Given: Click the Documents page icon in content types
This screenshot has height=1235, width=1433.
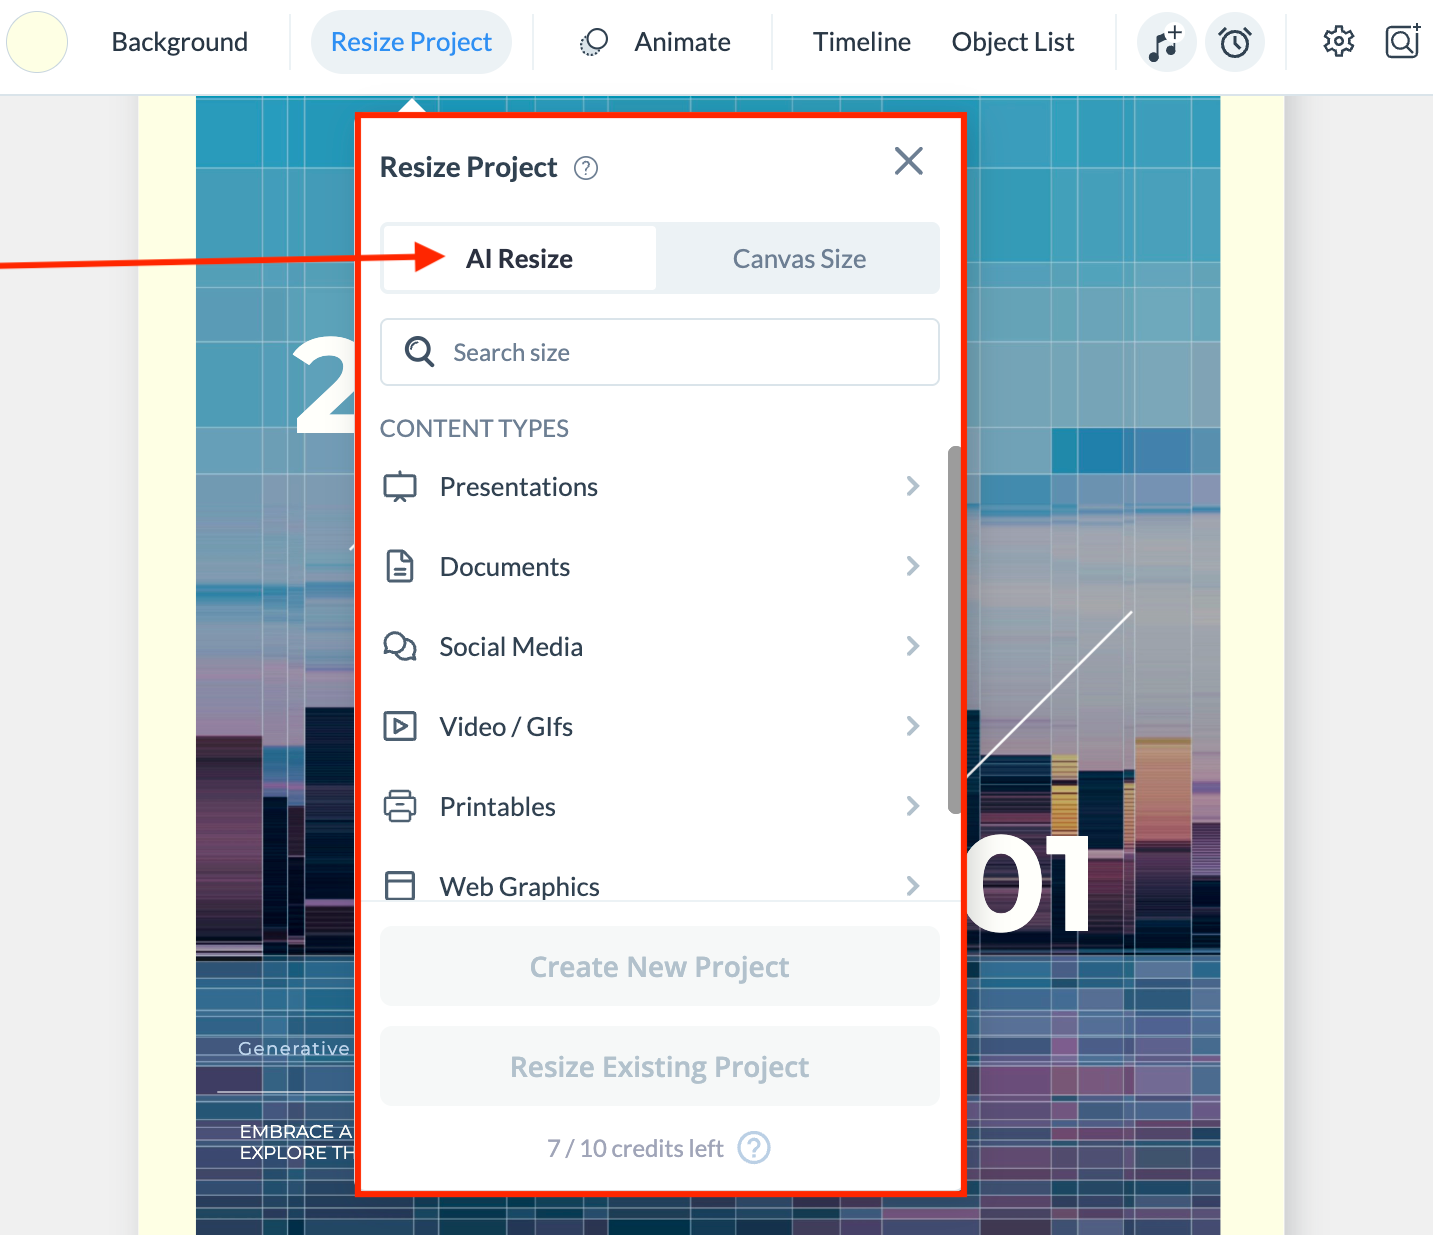Looking at the screenshot, I should (x=400, y=566).
